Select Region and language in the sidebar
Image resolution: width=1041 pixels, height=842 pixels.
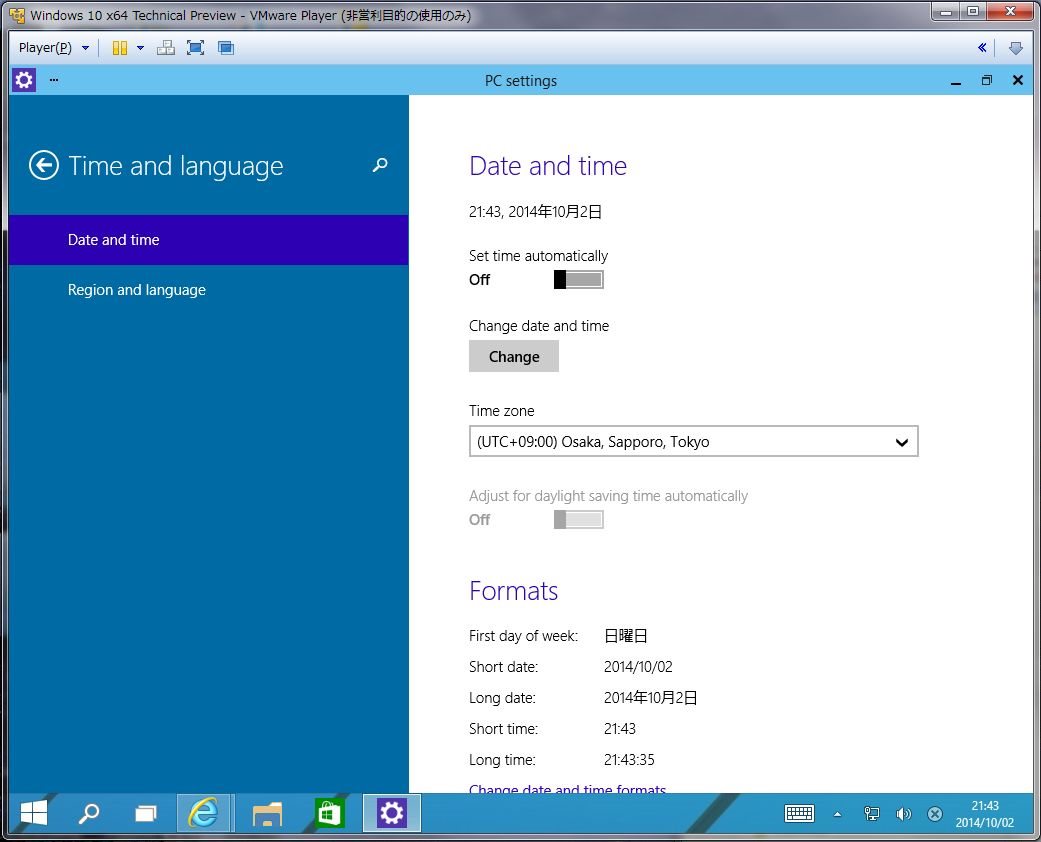coord(208,290)
